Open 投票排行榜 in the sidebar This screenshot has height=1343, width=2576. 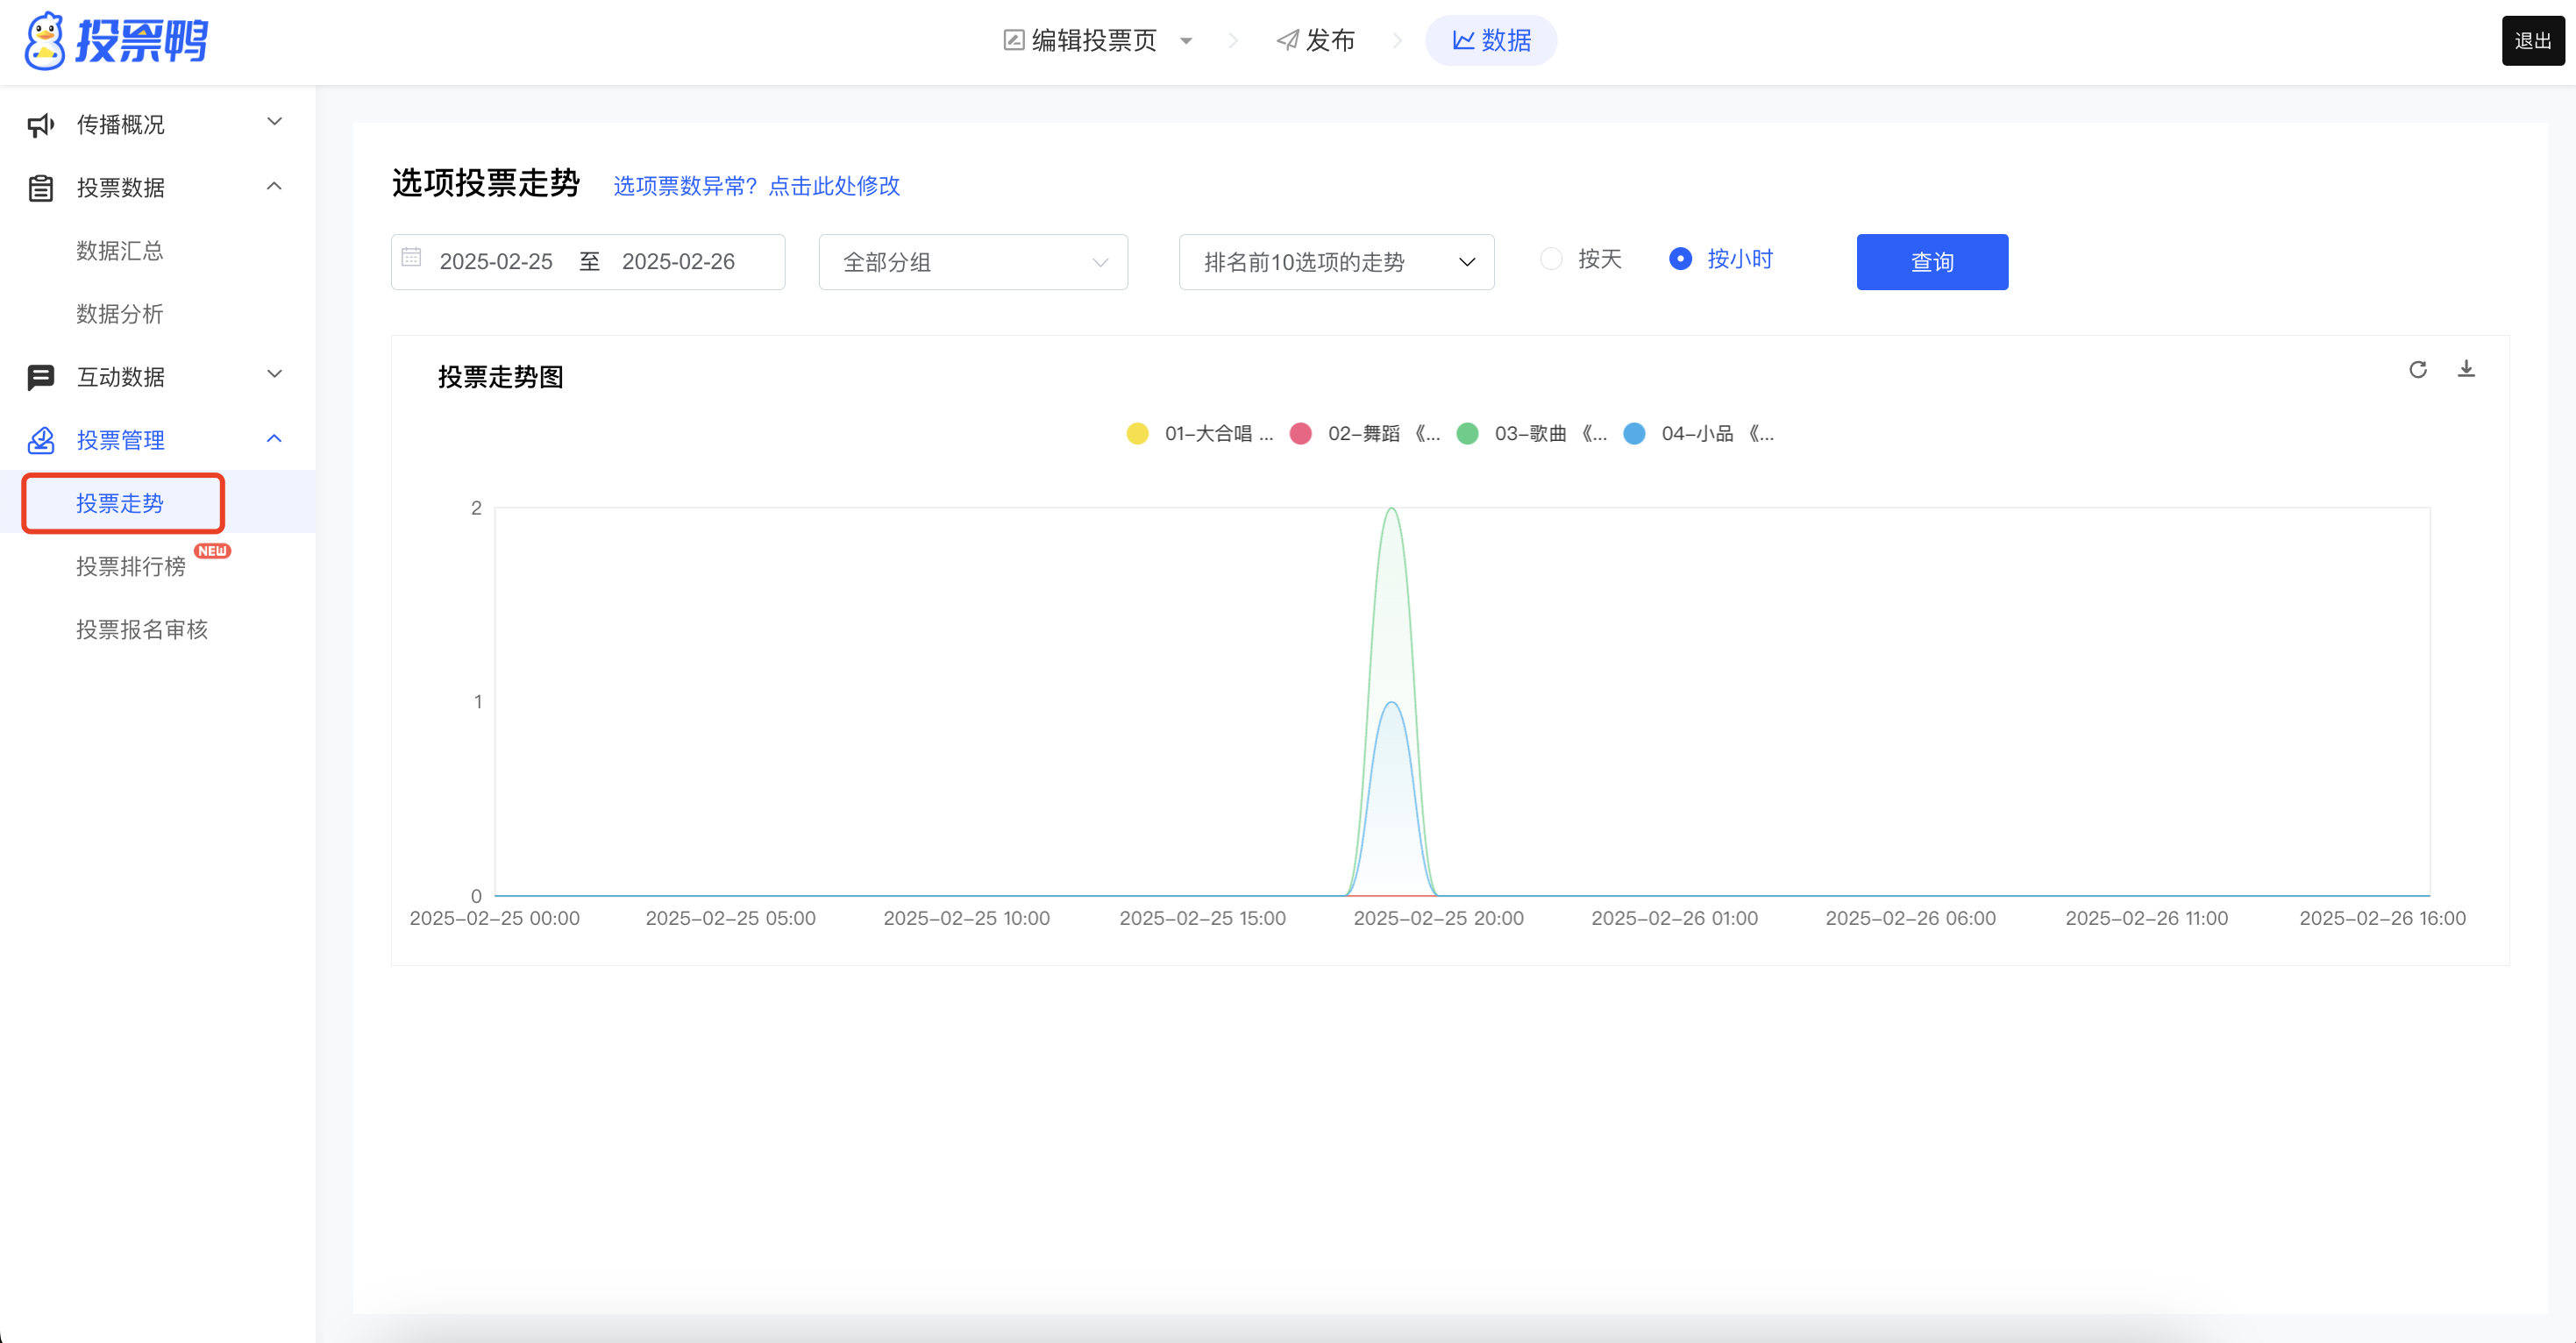click(x=131, y=567)
